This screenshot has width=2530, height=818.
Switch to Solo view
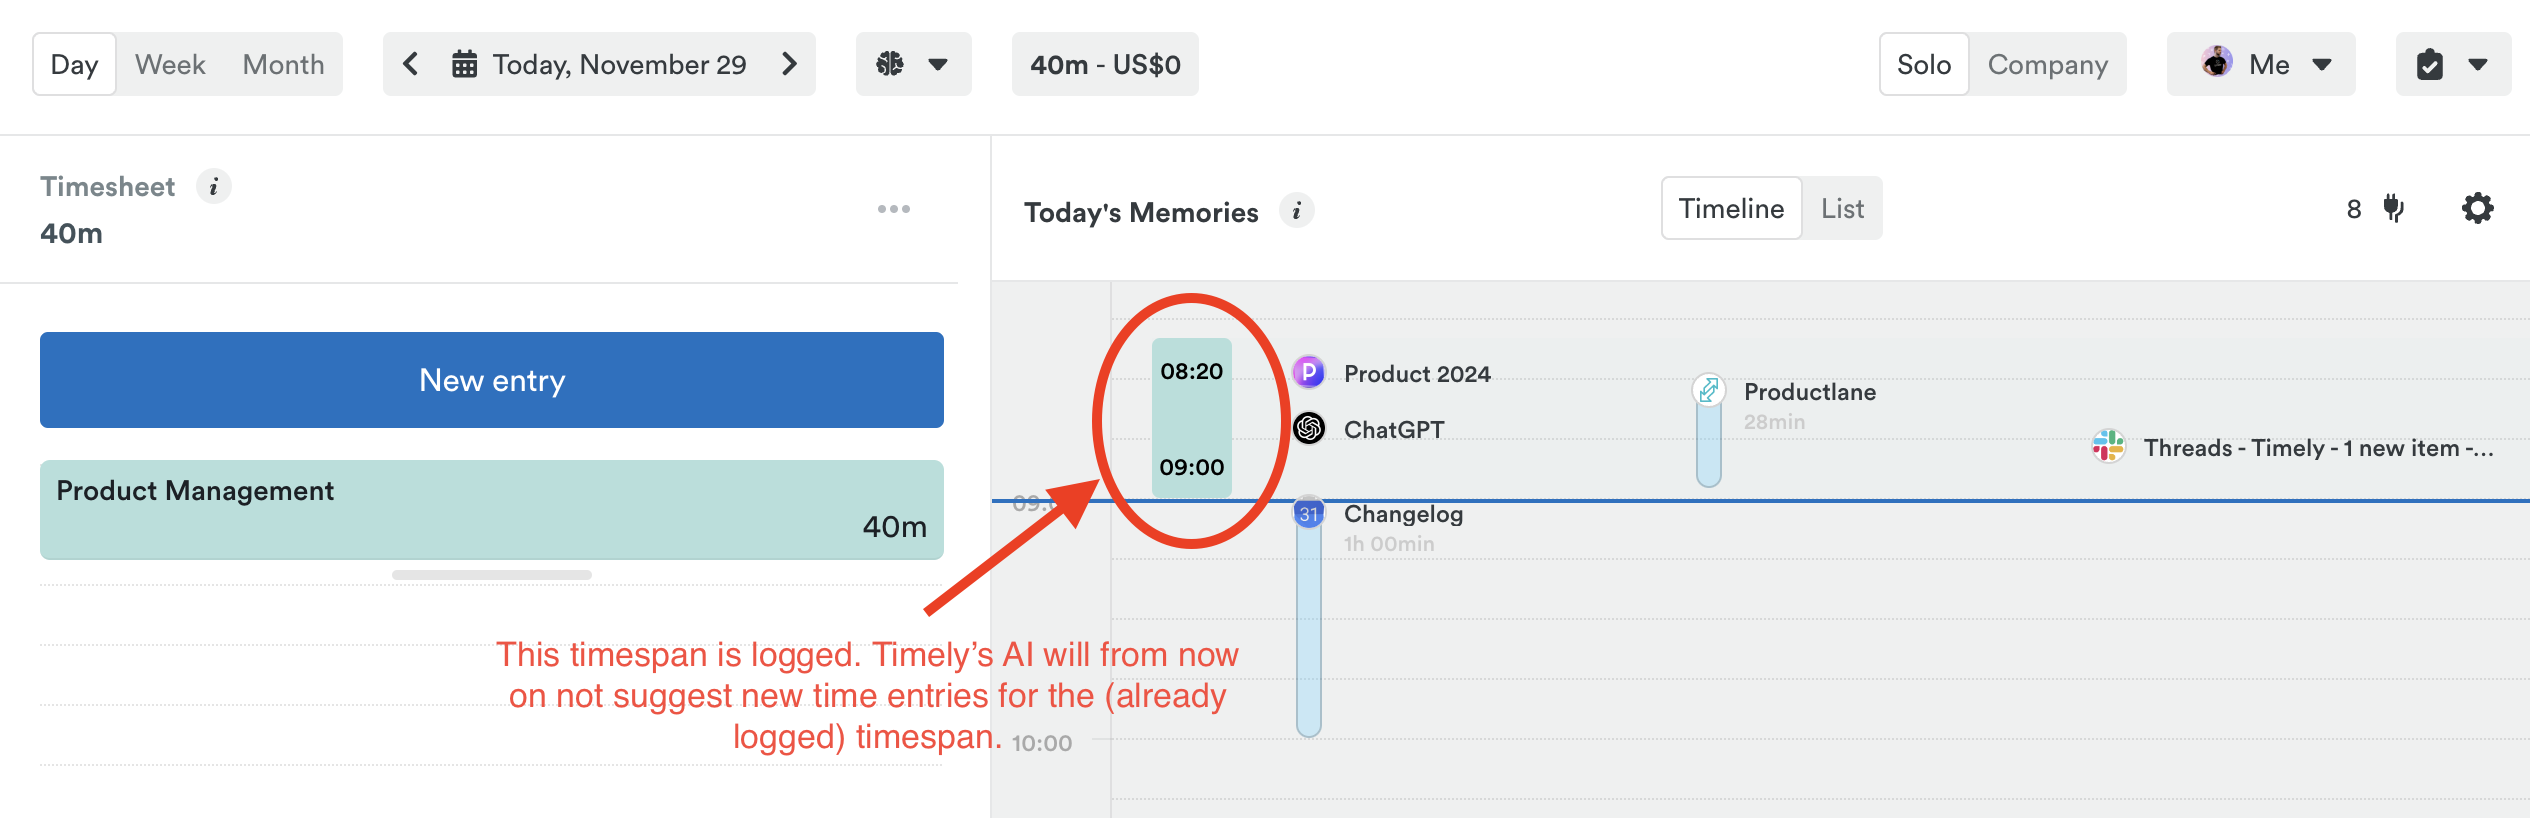point(1923,64)
